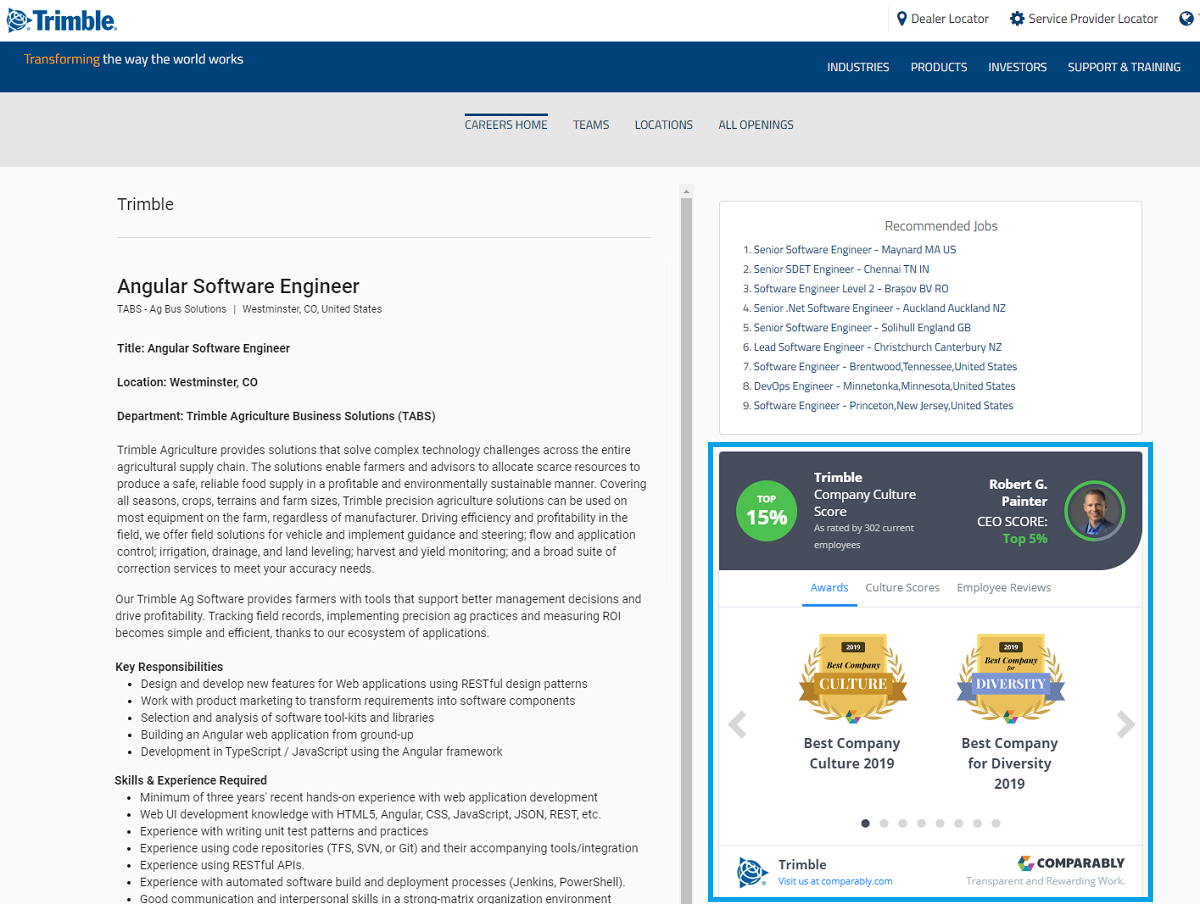The image size is (1200, 904).
Task: Click the Best Company Culture 2019 badge
Action: click(x=853, y=680)
